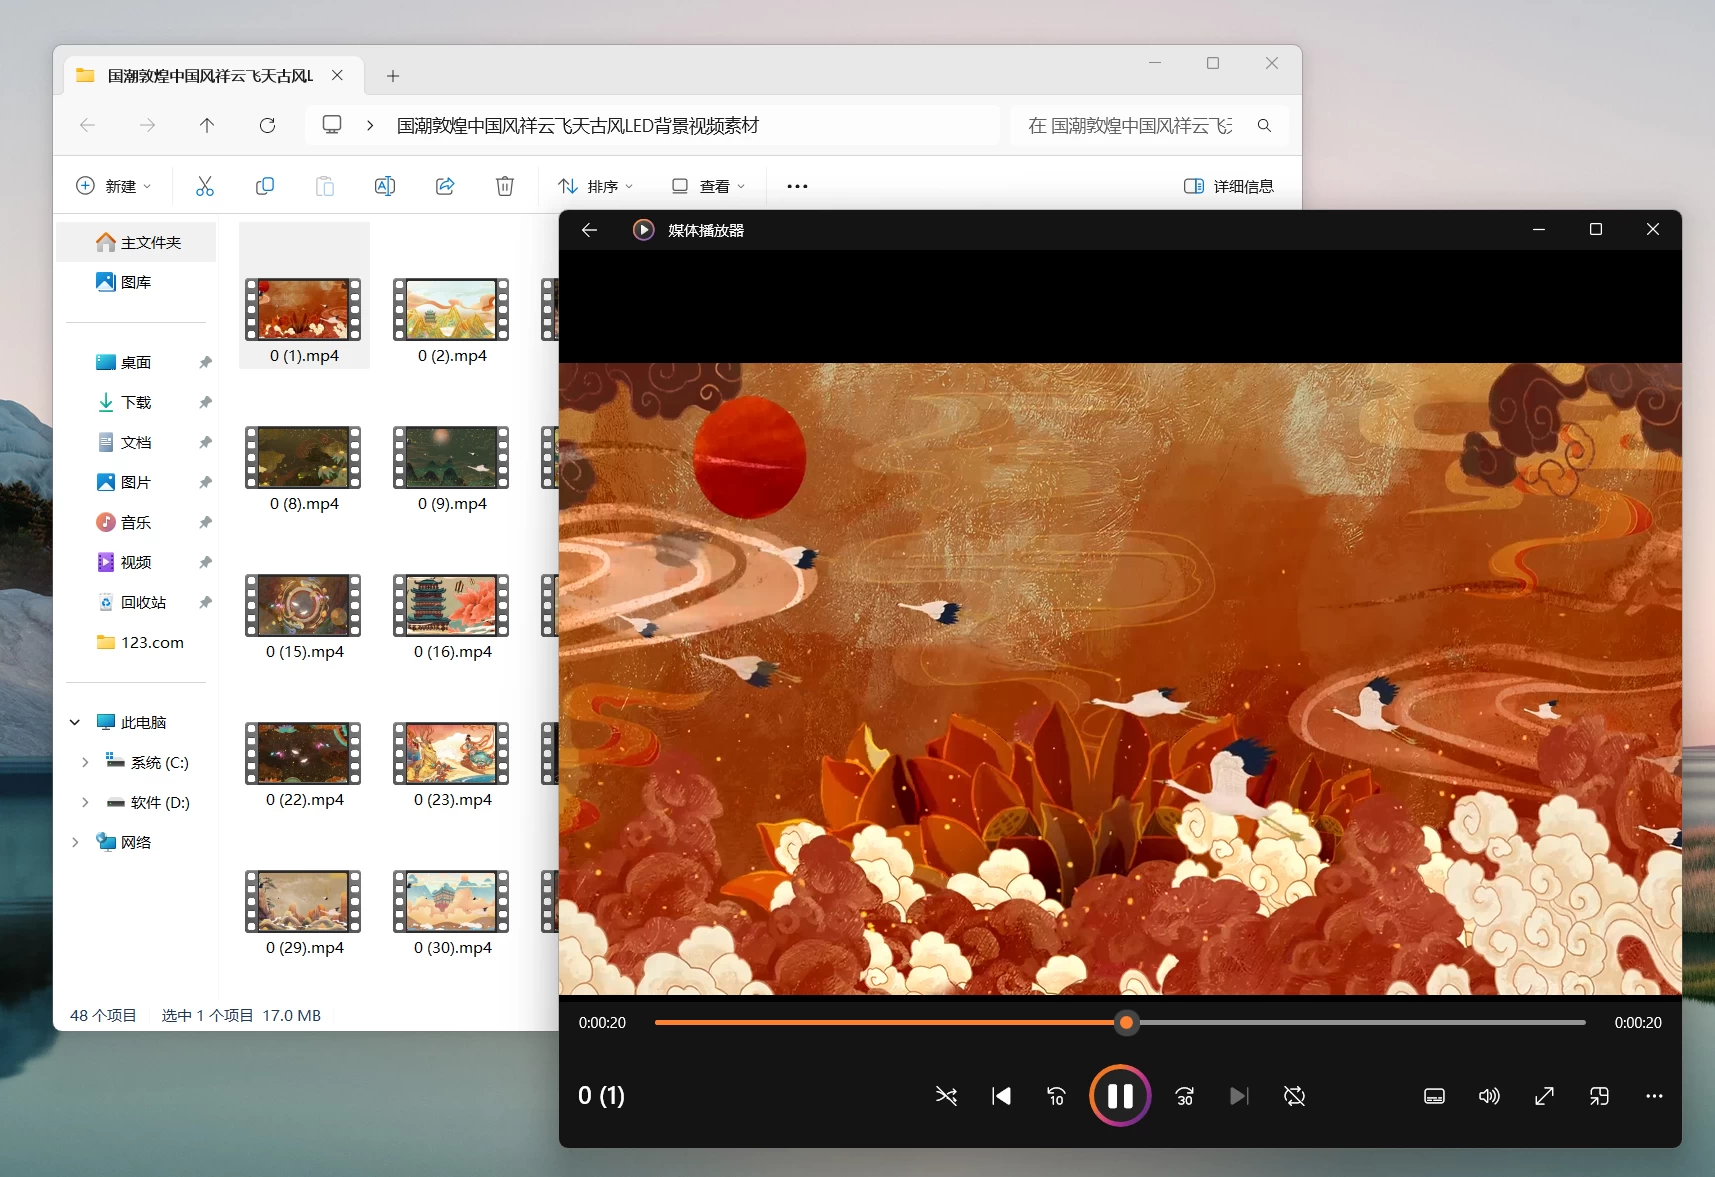The width and height of the screenshot is (1715, 1177).
Task: Open media player more options menu
Action: click(1654, 1096)
